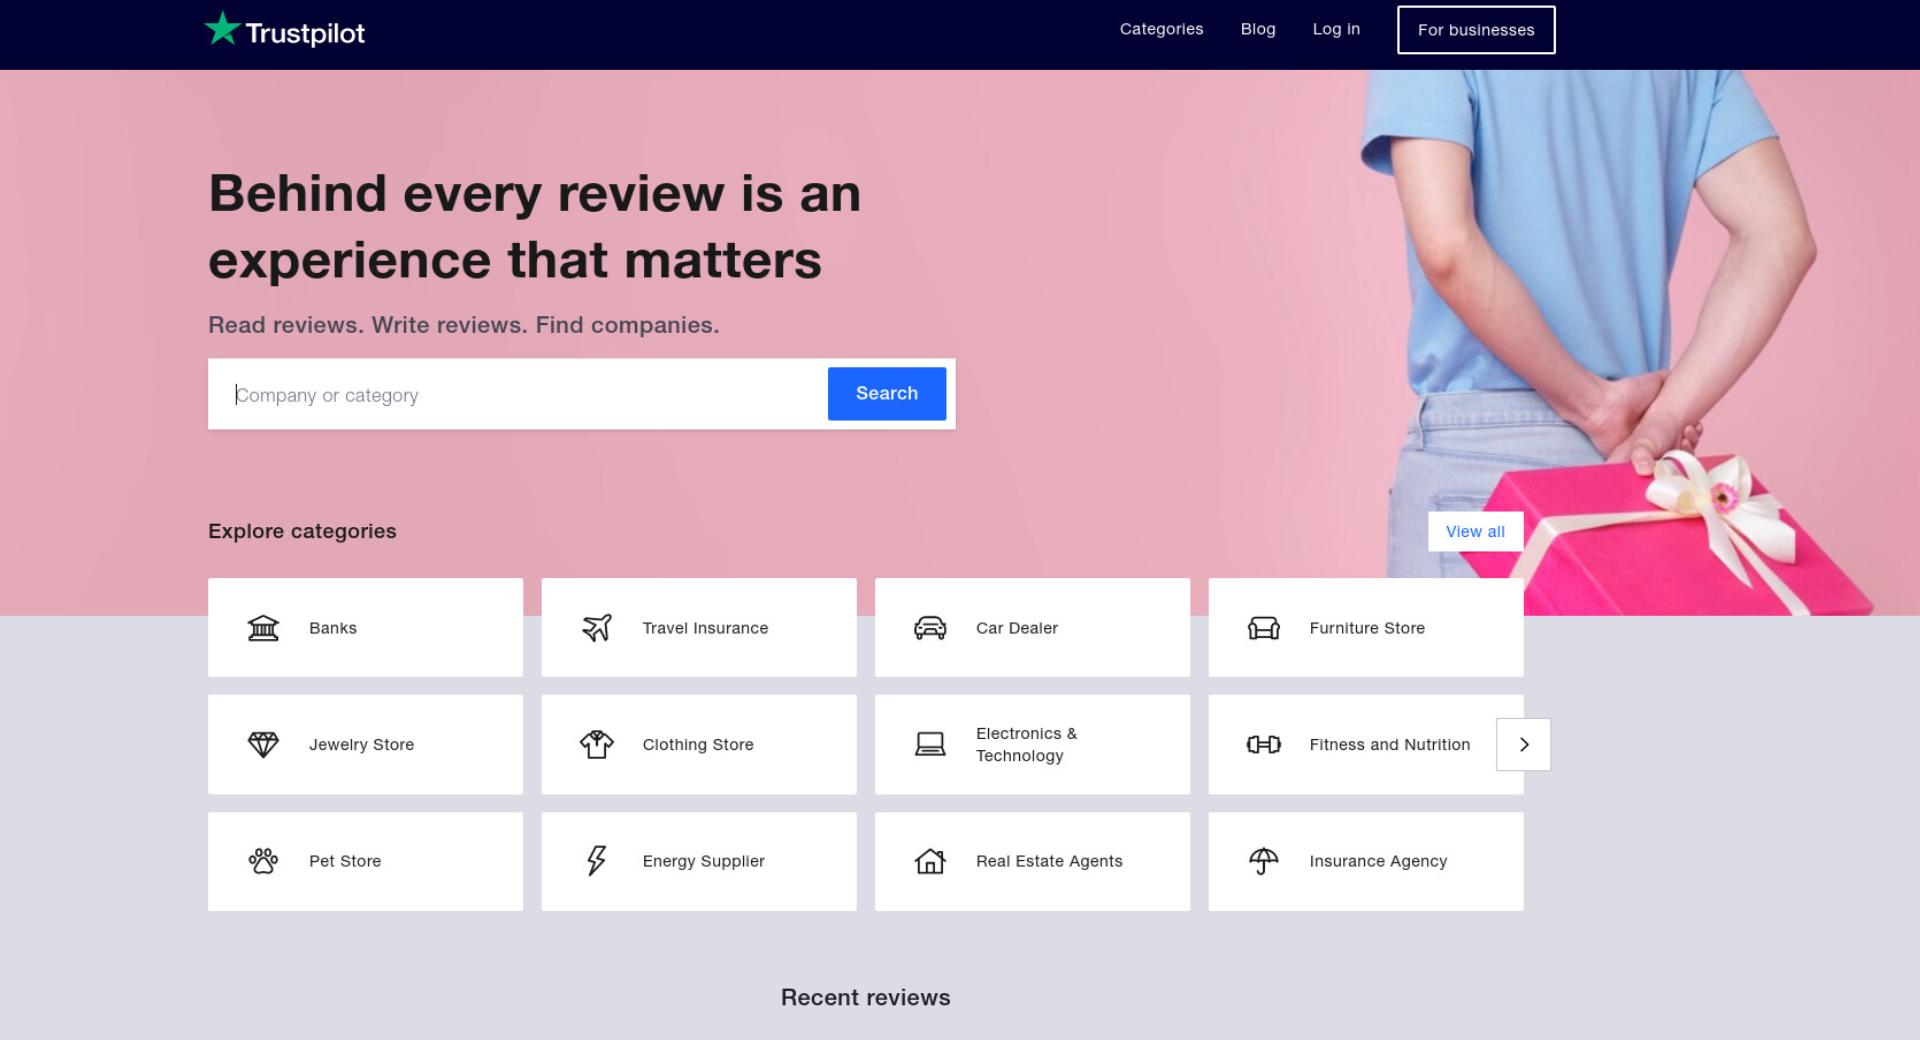This screenshot has height=1040, width=1920.
Task: Click the blue Search button
Action: click(x=887, y=394)
